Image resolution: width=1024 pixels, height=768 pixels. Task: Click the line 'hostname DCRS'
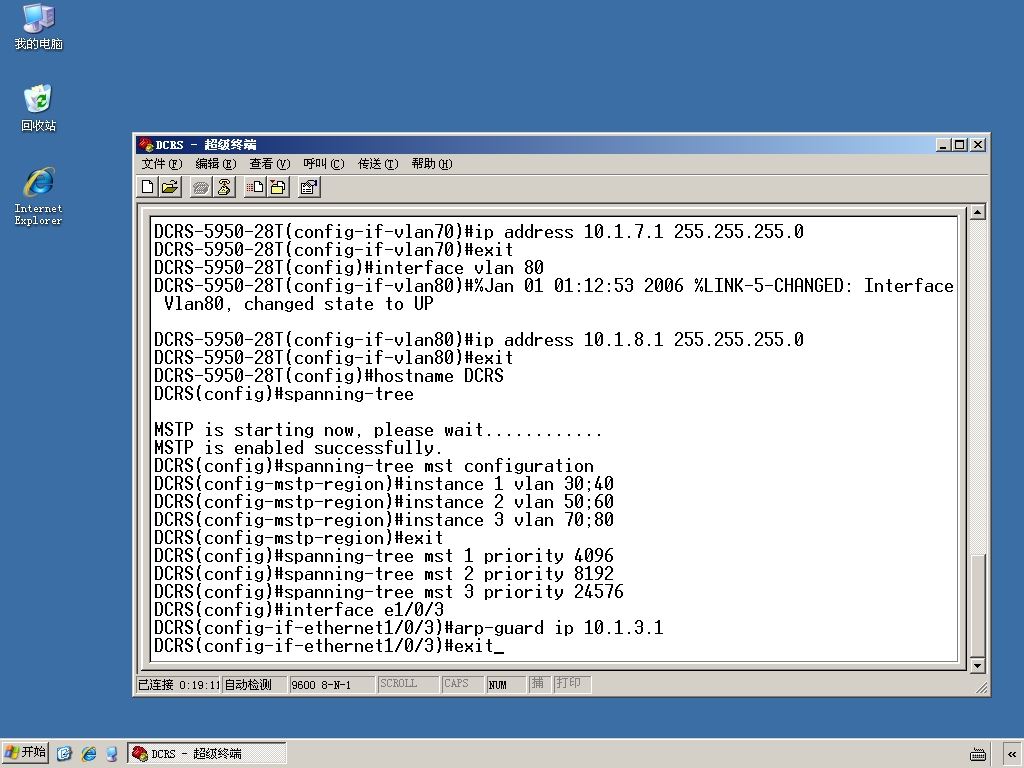[329, 376]
